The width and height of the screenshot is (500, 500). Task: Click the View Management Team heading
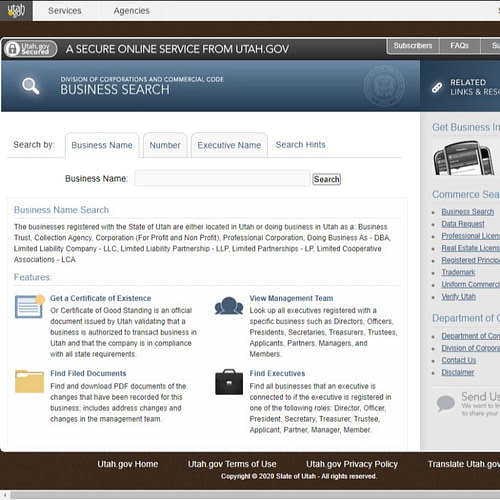(291, 298)
